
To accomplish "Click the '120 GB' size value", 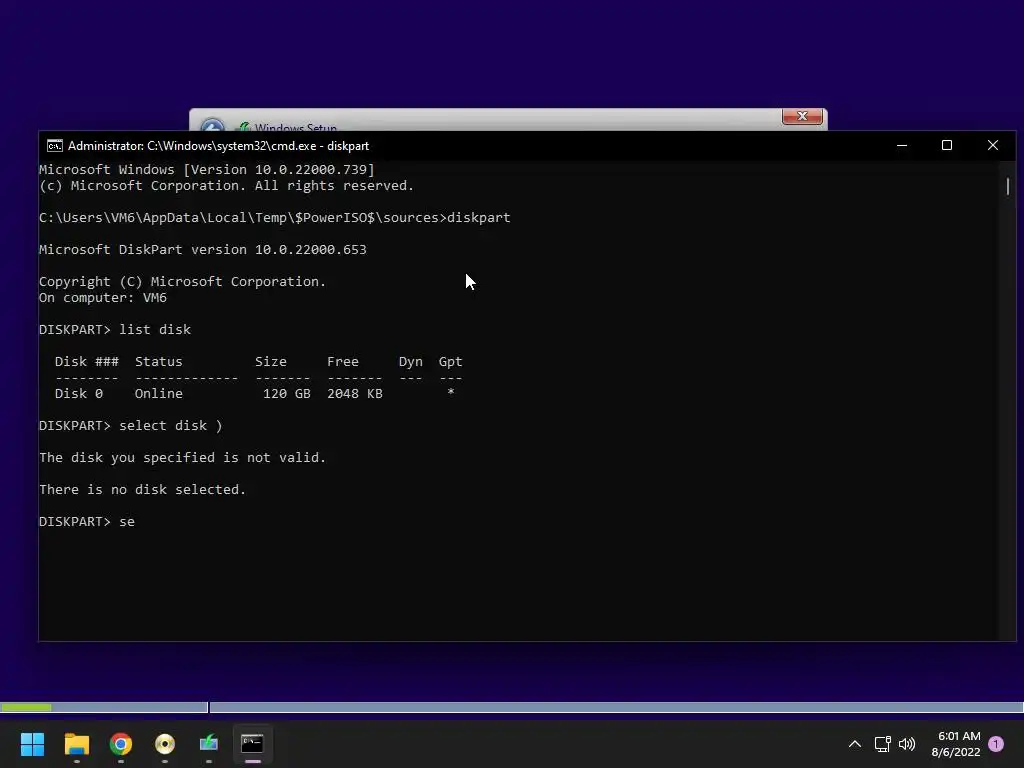I will click(287, 394).
